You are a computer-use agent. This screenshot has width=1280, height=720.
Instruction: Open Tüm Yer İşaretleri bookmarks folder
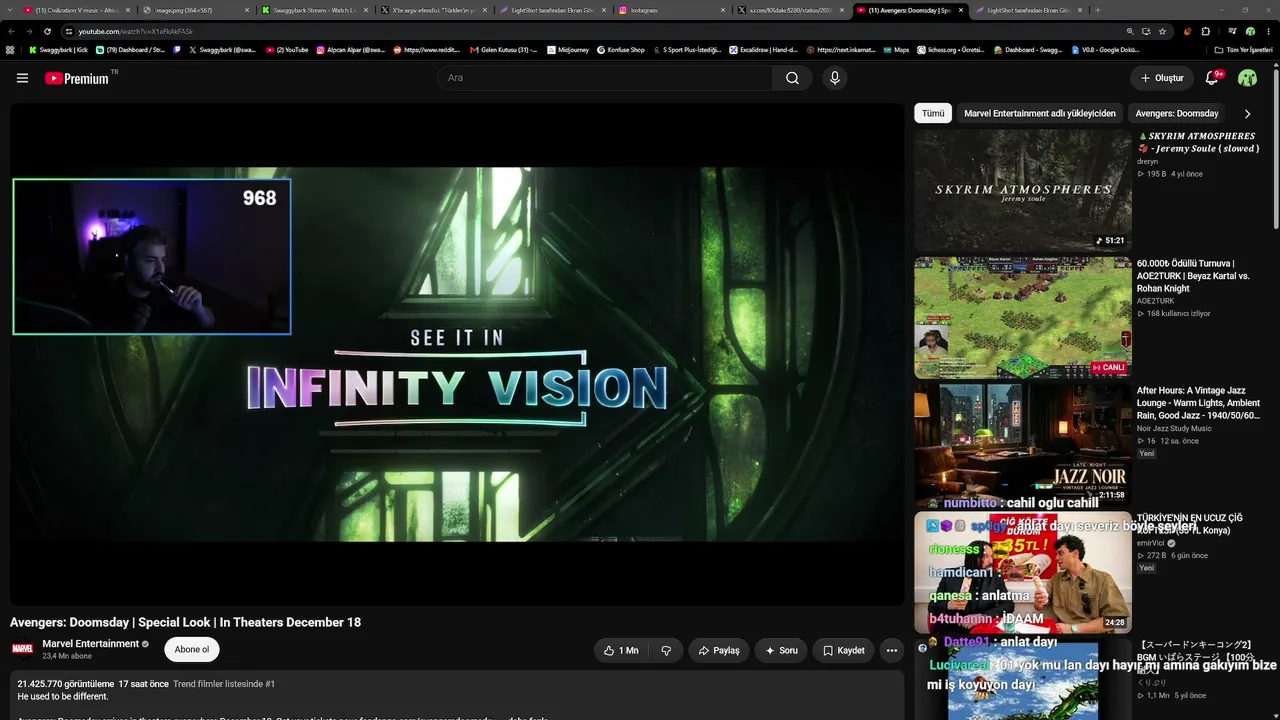point(1244,49)
